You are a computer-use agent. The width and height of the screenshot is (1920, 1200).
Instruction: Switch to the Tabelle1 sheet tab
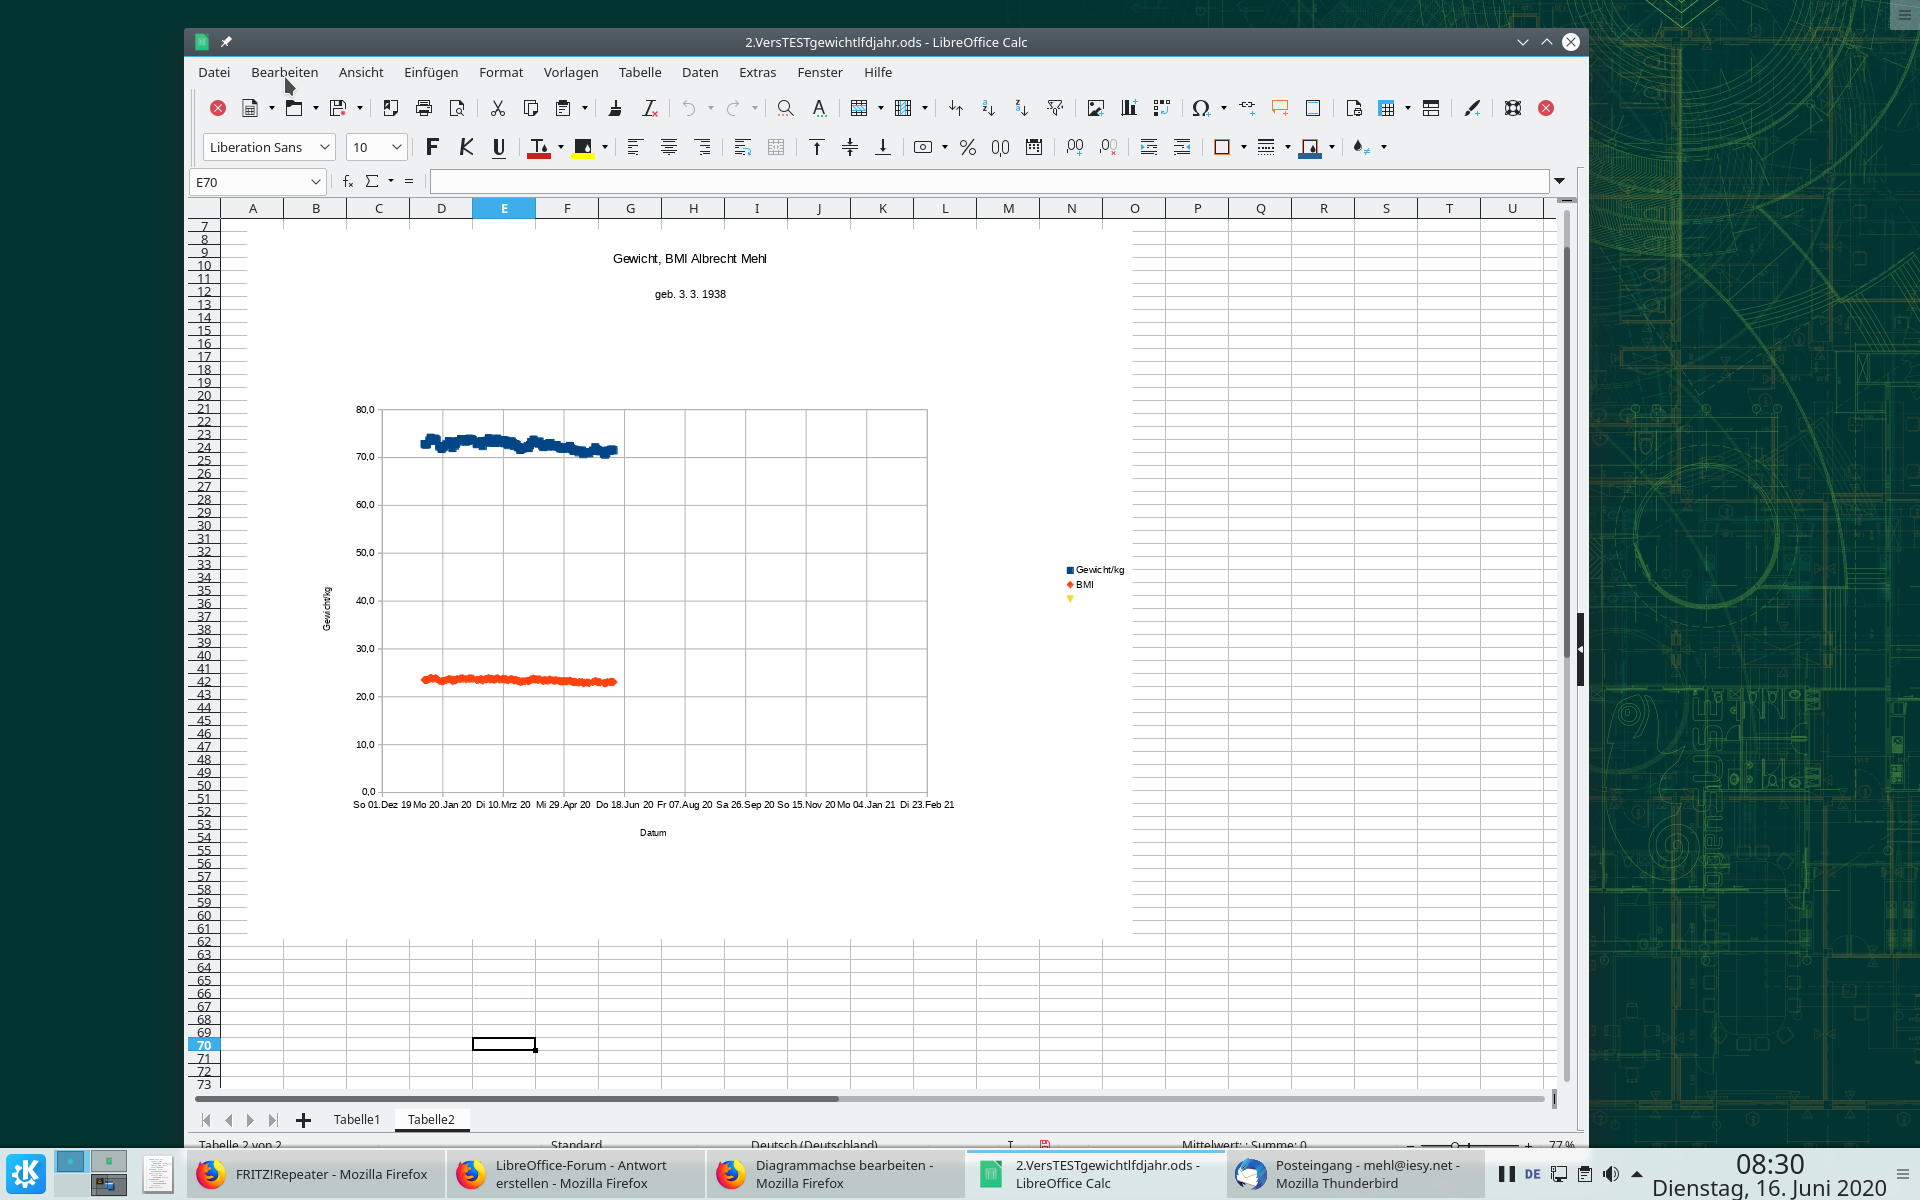pos(357,1119)
